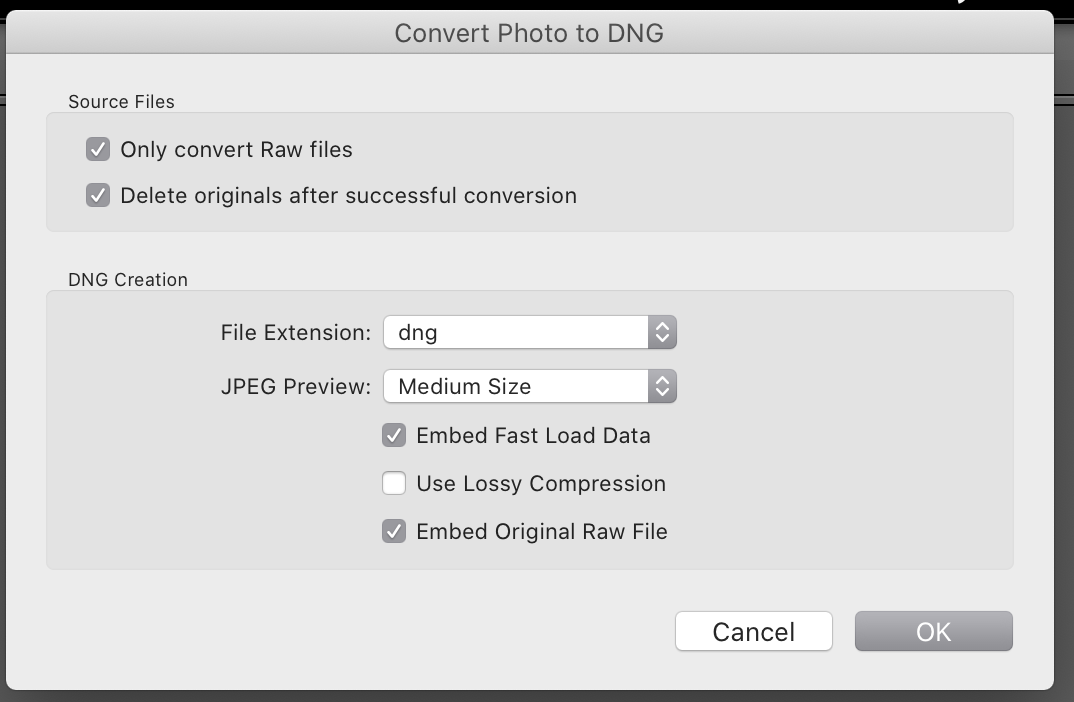This screenshot has height=702, width=1074.
Task: Untick the Embed Original Raw File checkbox
Action: pyautogui.click(x=394, y=532)
